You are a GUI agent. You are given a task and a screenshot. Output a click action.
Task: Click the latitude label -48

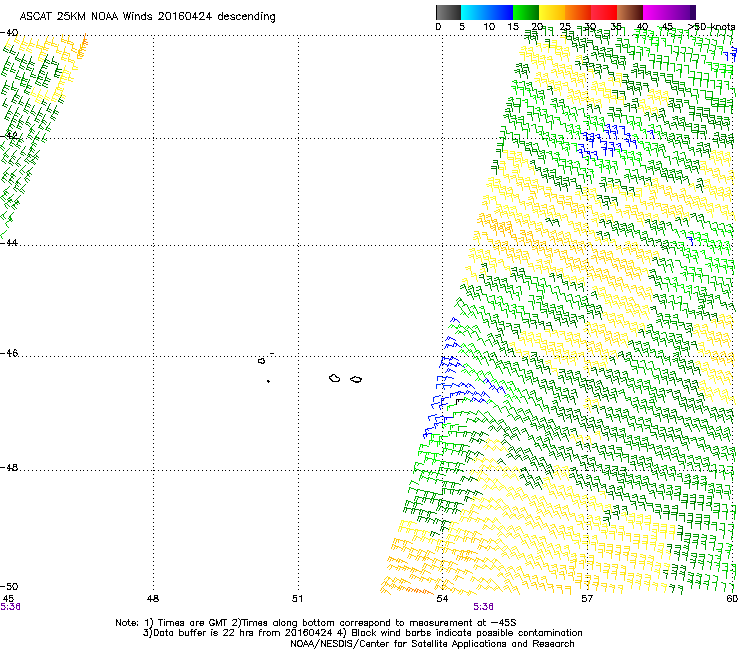pos(9,467)
